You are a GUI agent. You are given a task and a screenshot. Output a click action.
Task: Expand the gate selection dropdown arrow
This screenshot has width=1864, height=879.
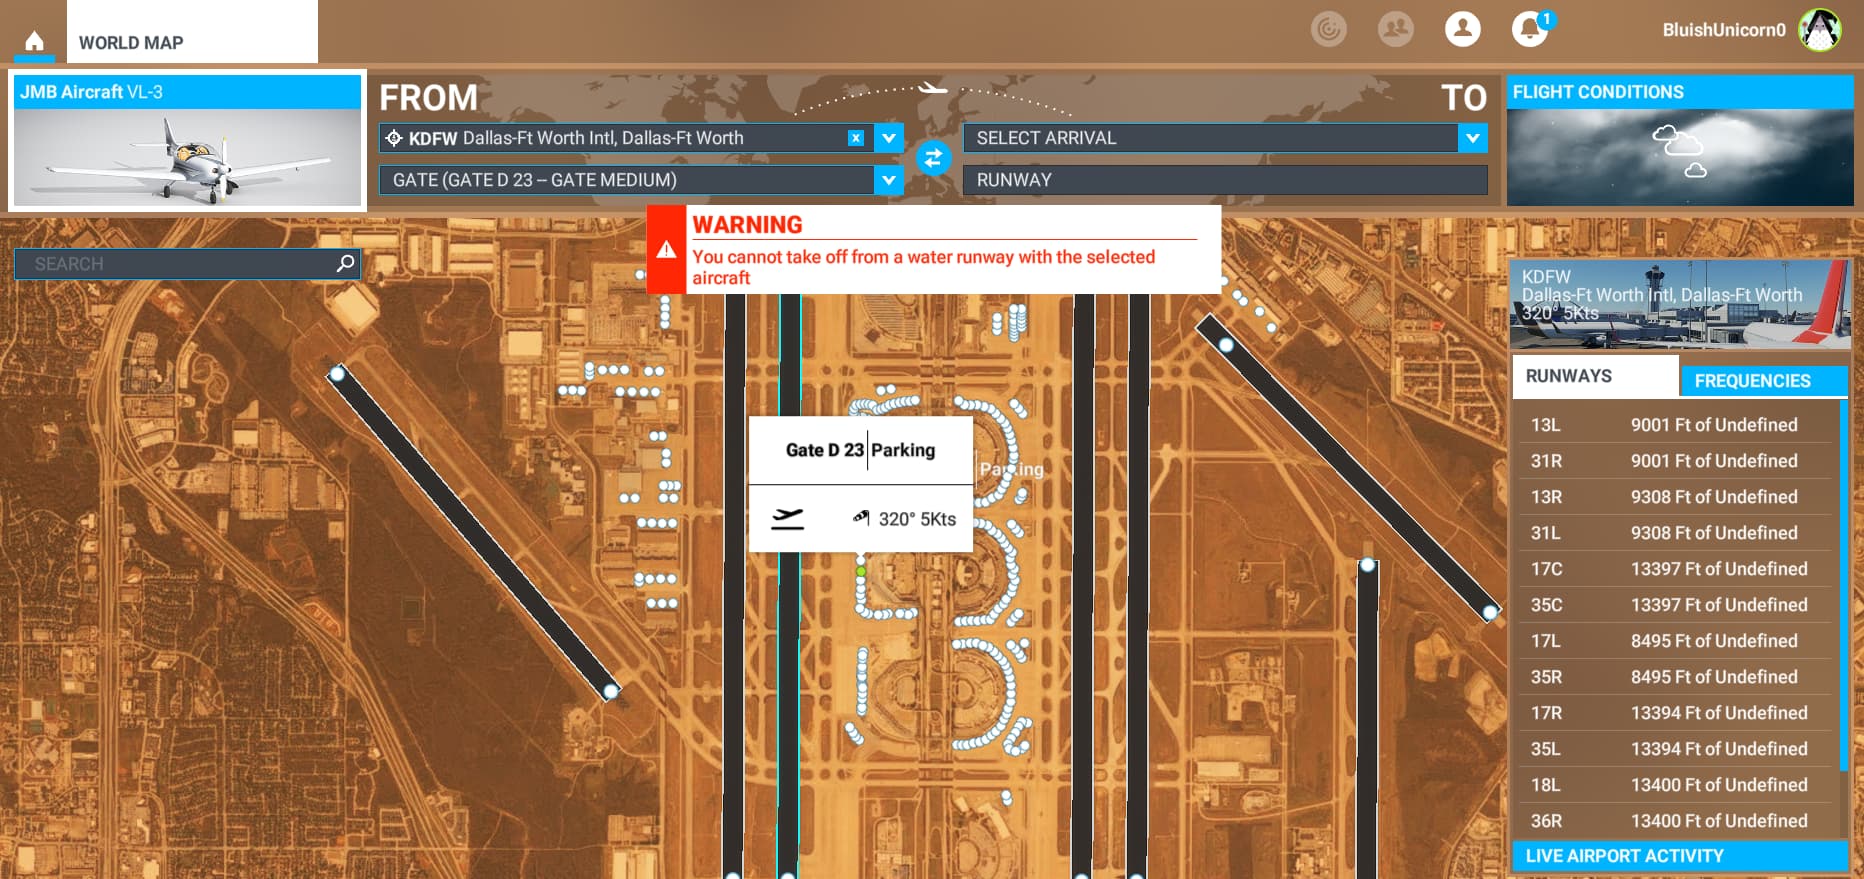click(x=889, y=180)
